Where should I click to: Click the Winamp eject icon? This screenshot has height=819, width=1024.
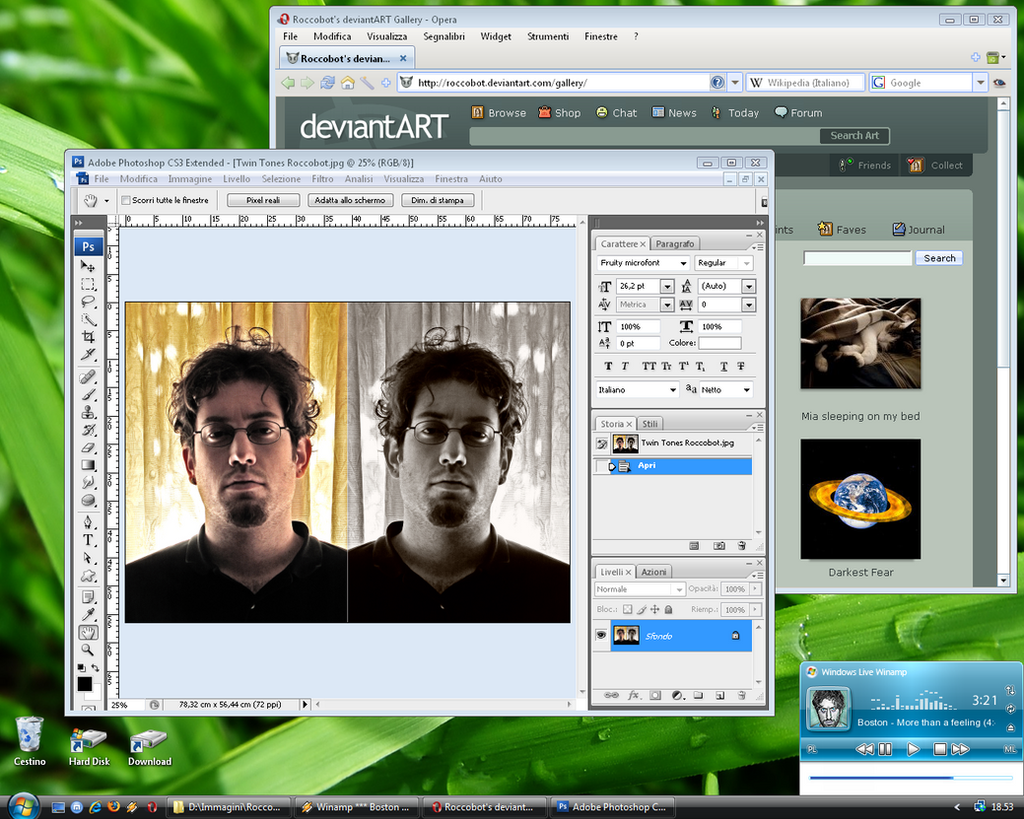pyautogui.click(x=1010, y=728)
